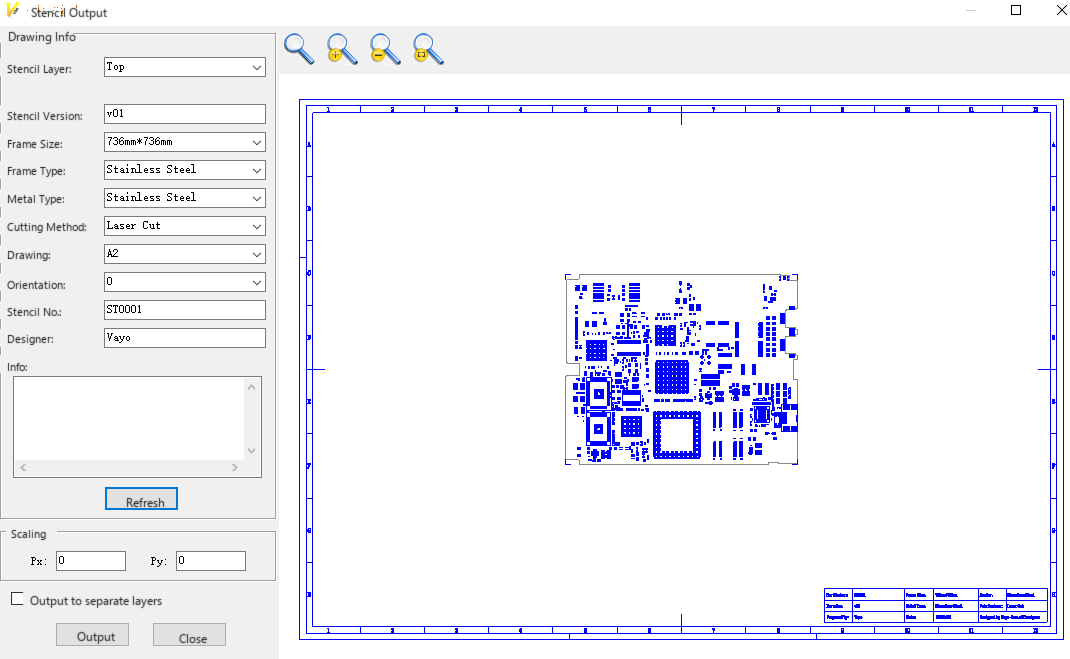Click the Stencil Version input field

pos(184,114)
